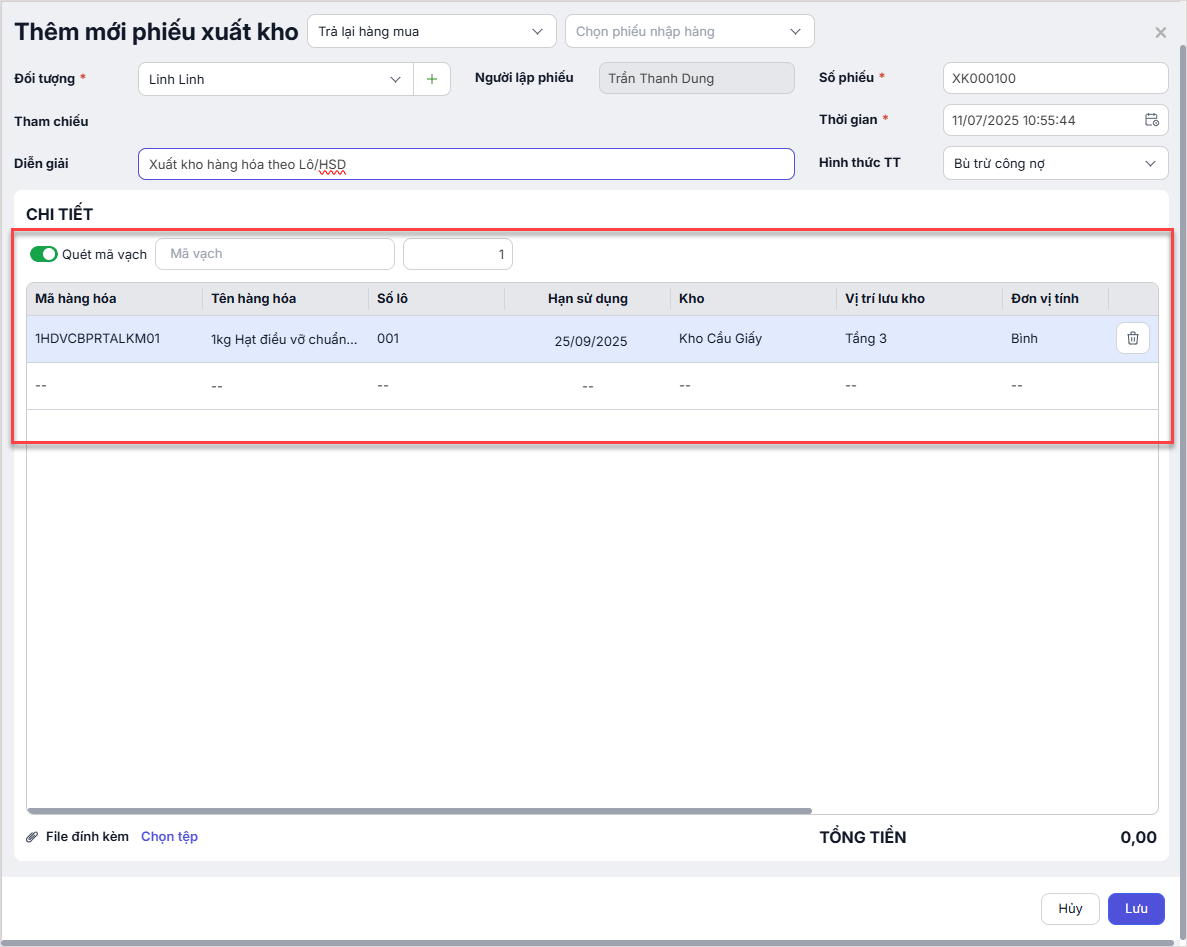Click the Hủy button

(1070, 908)
